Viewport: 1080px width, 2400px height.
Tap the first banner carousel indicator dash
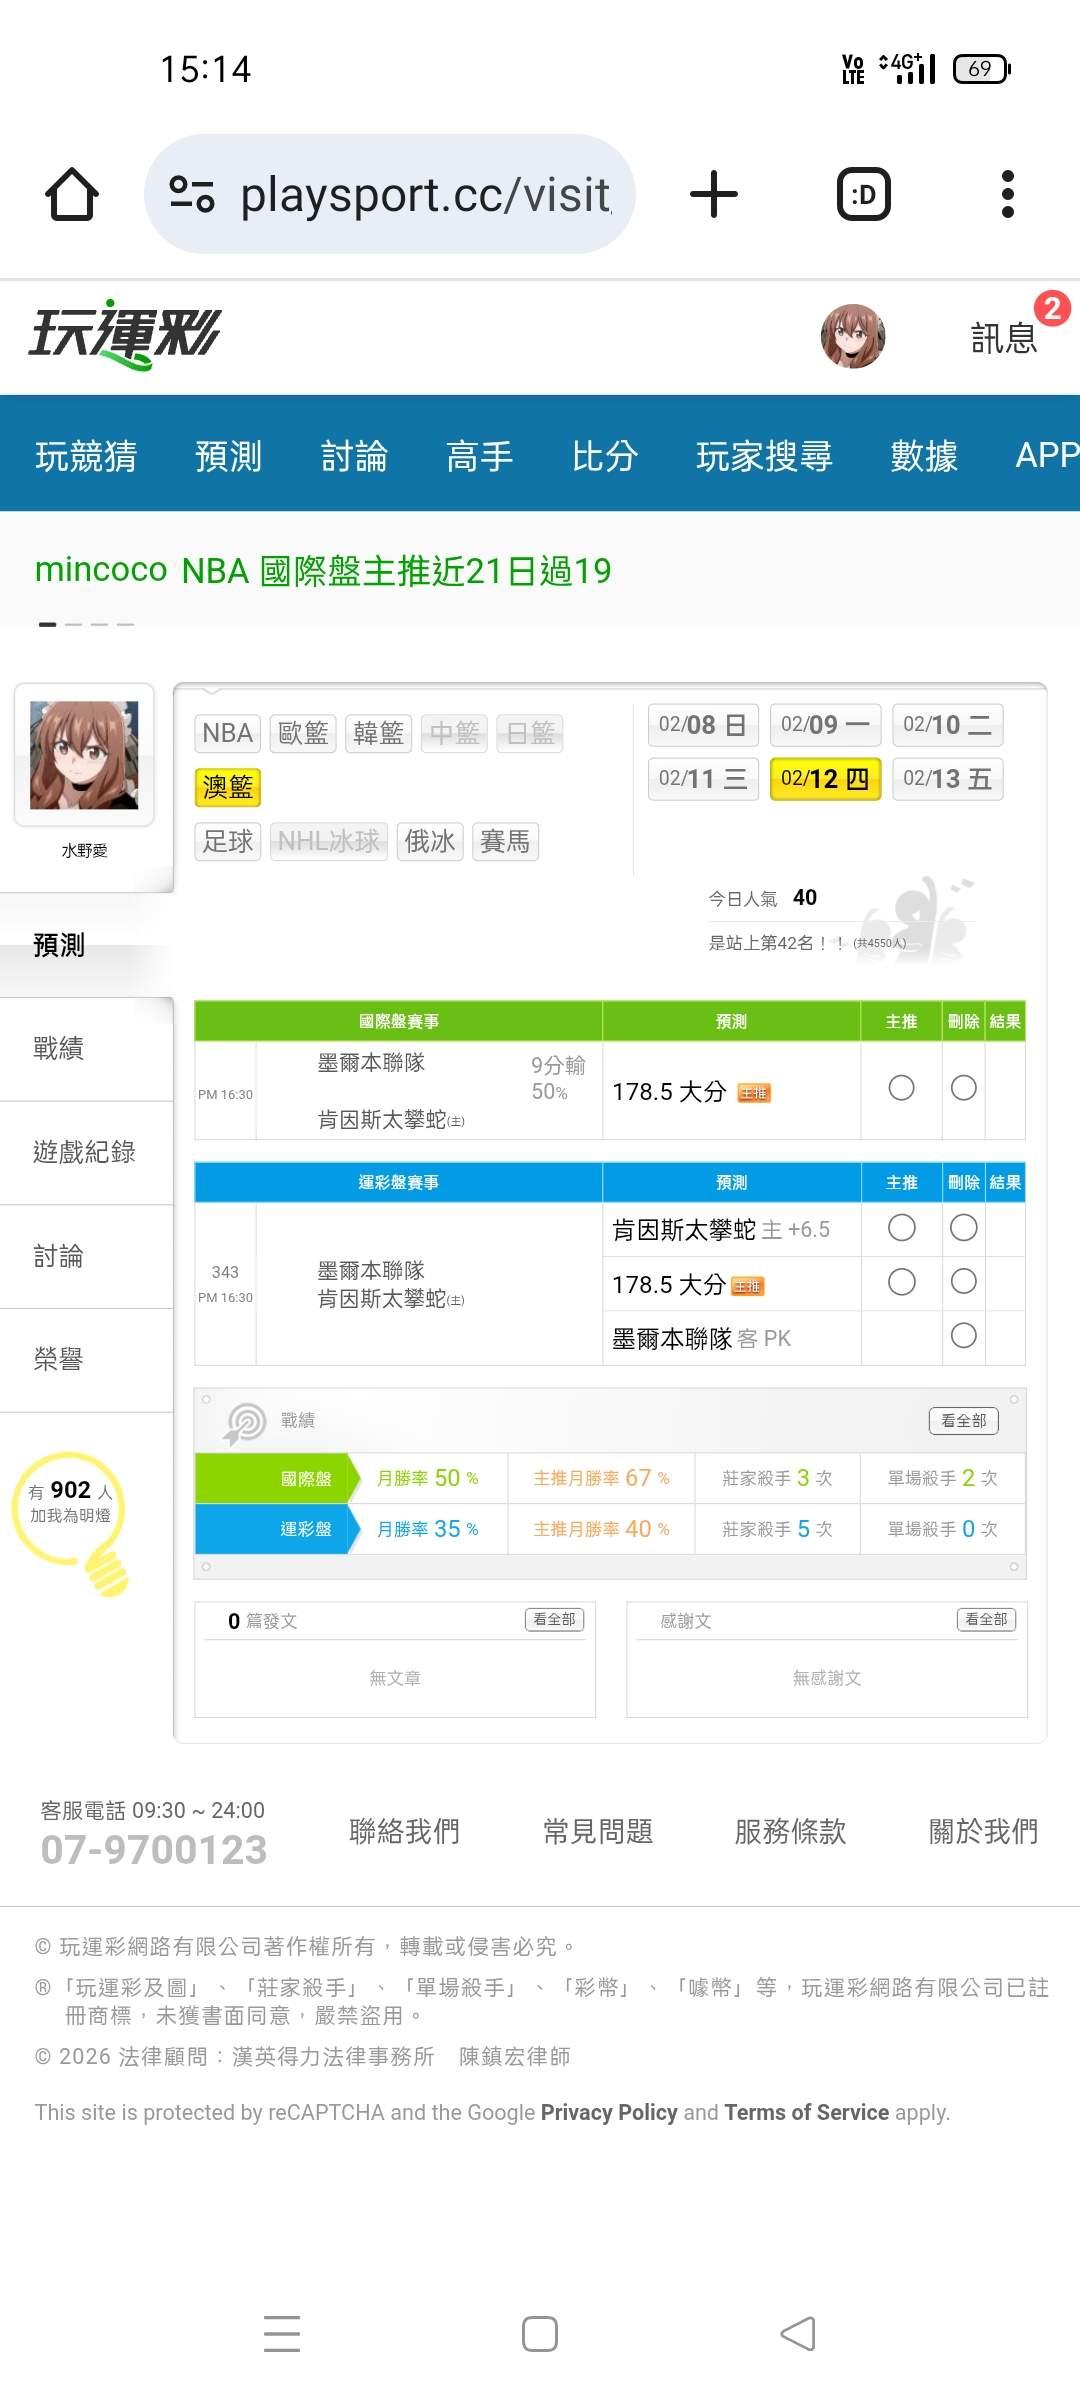[47, 624]
